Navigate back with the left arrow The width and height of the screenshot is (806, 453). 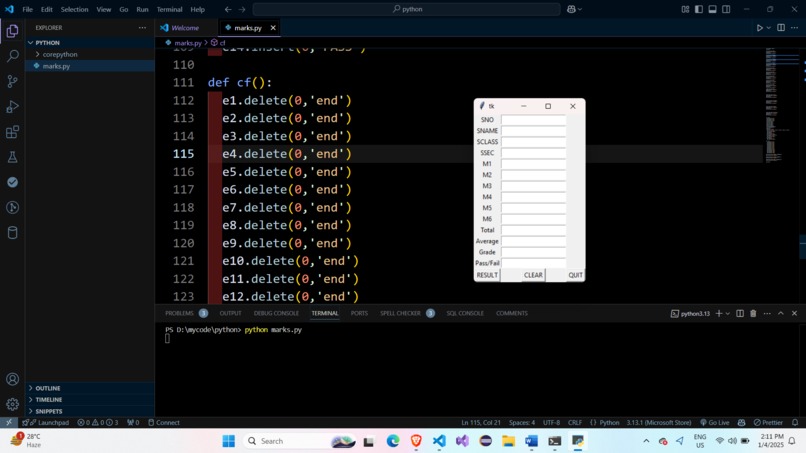click(228, 9)
